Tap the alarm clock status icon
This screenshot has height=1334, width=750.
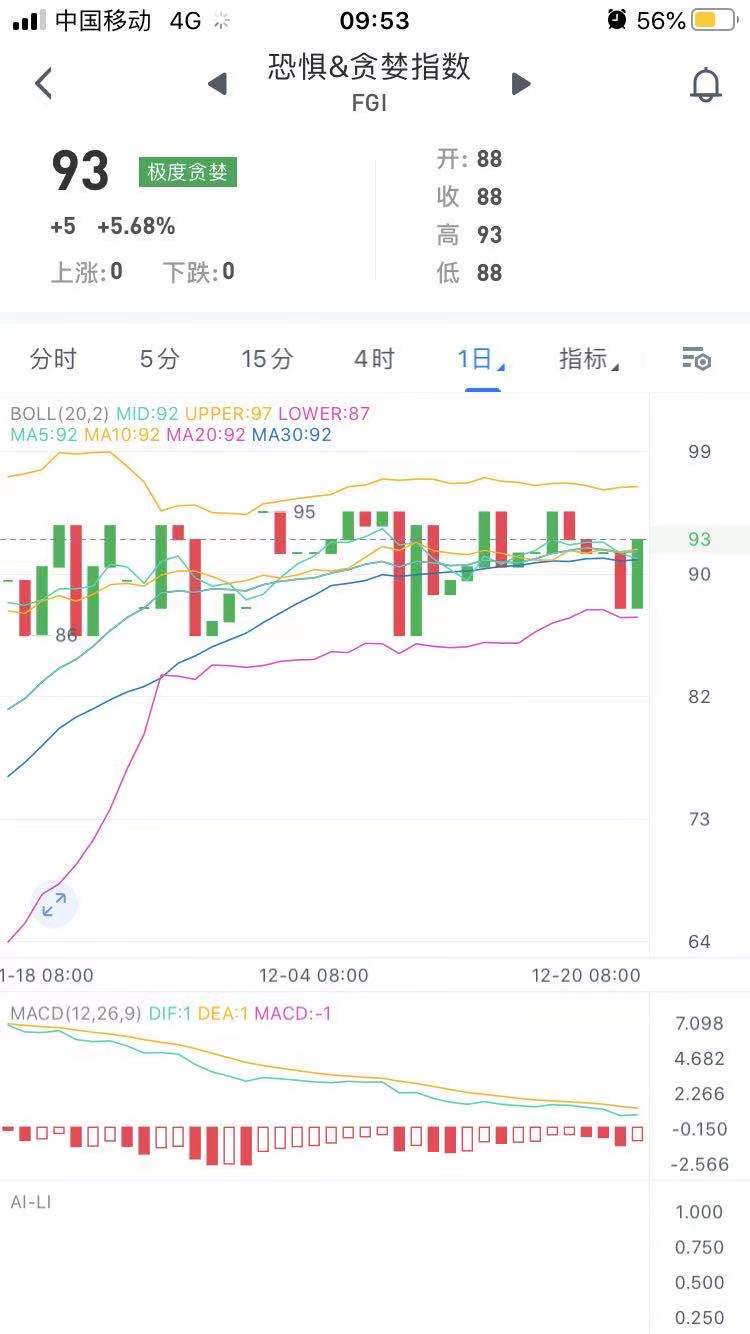click(616, 20)
